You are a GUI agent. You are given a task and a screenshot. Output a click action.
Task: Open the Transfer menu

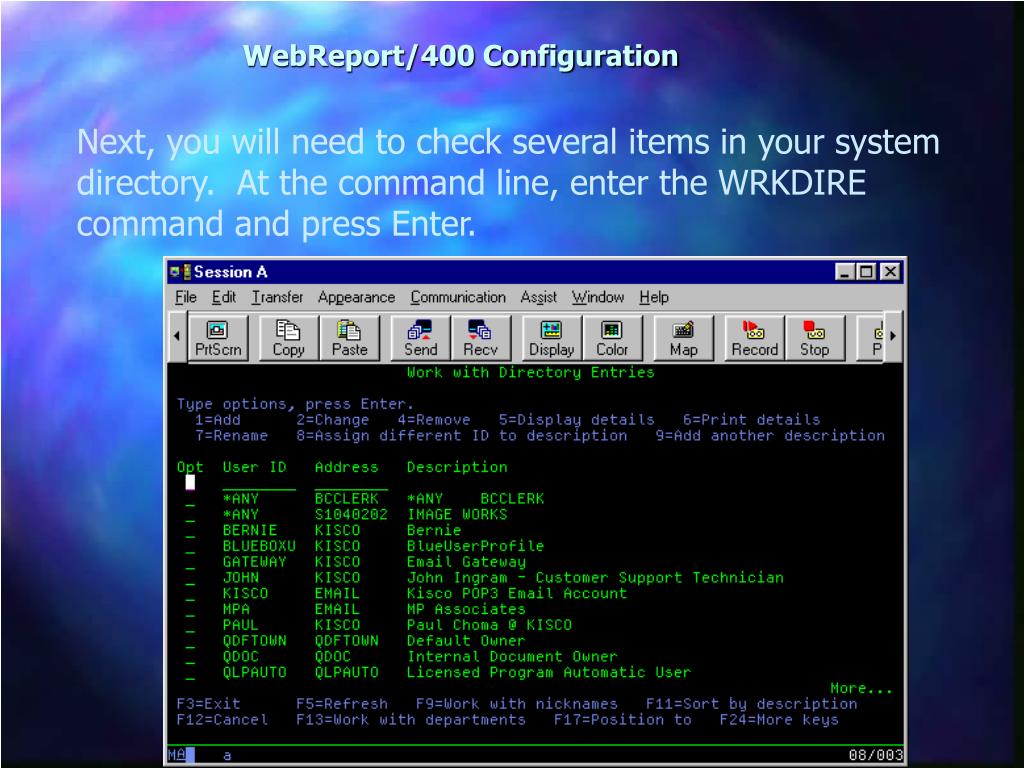click(278, 297)
